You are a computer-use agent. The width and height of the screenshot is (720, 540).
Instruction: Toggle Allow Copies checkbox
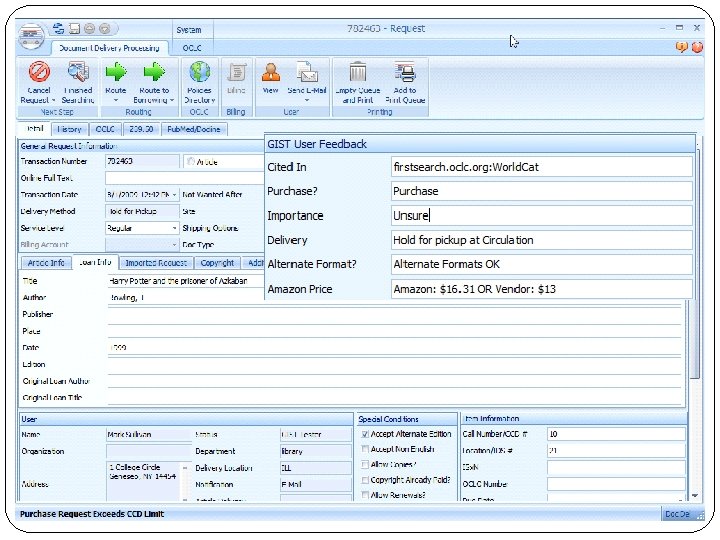pyautogui.click(x=365, y=465)
